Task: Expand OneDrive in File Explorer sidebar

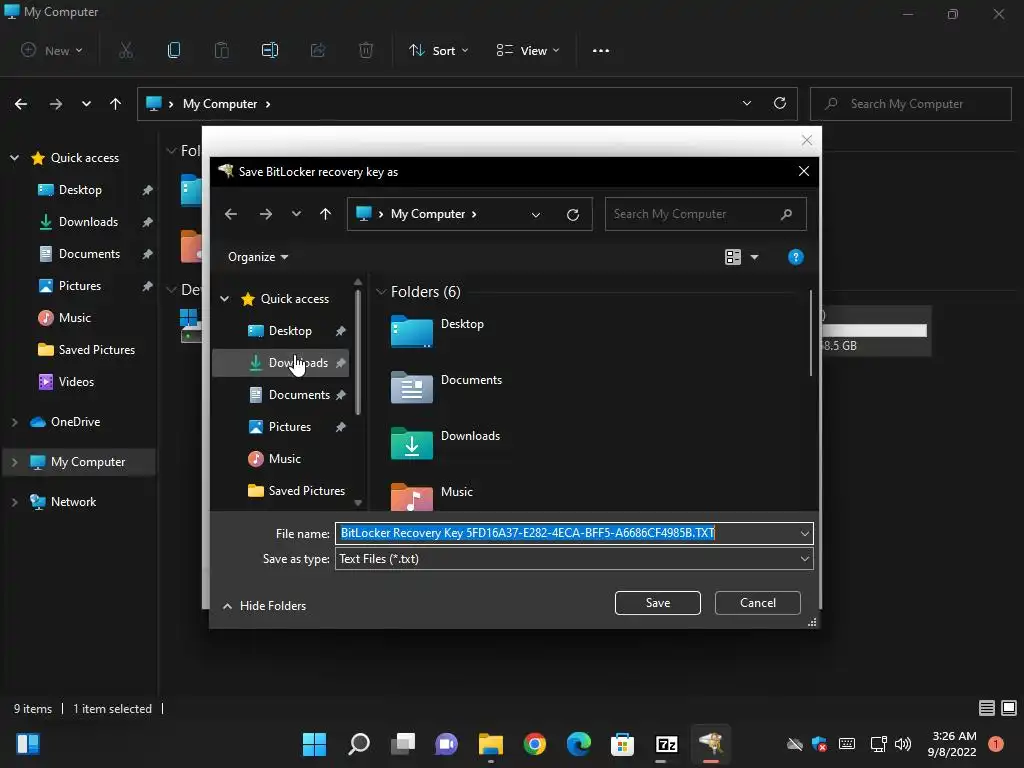Action: 14,422
